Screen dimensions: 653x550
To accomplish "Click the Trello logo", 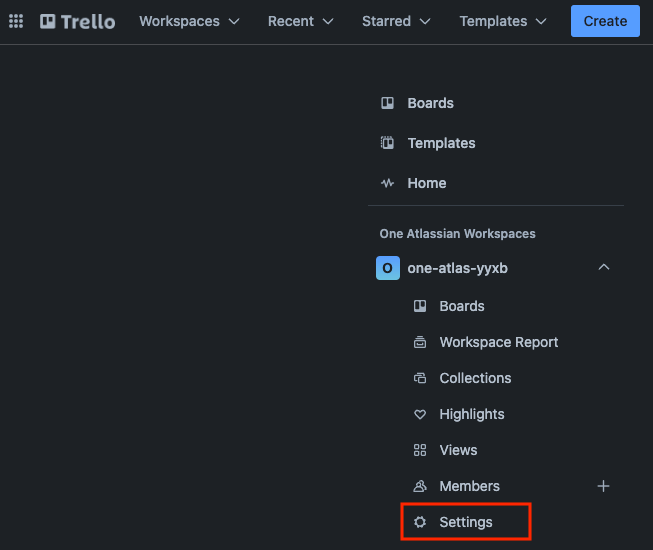I will pyautogui.click(x=77, y=21).
